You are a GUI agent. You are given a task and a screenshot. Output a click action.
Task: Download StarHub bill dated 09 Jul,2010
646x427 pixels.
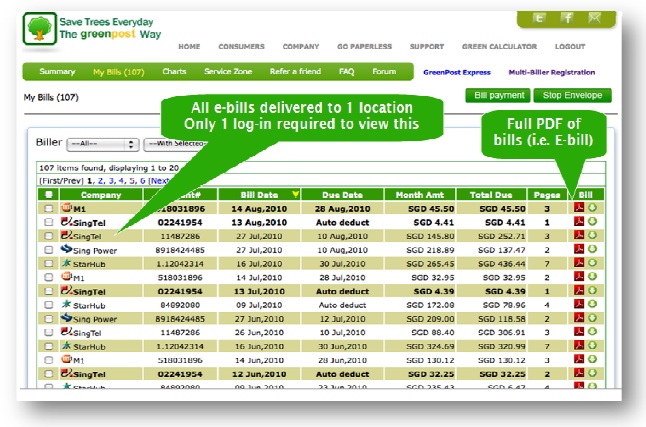coord(592,304)
